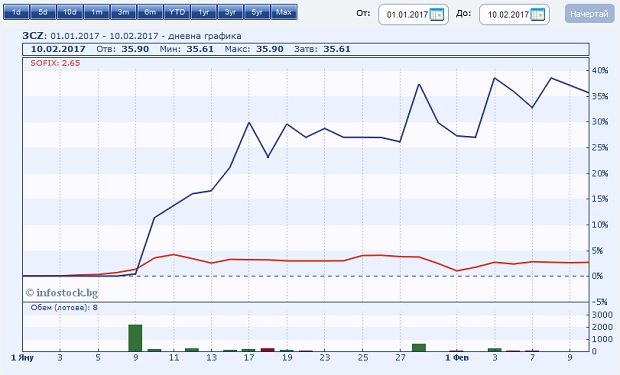Click the 3CZ chart title text
The width and height of the screenshot is (620, 375).
[x=132, y=36]
